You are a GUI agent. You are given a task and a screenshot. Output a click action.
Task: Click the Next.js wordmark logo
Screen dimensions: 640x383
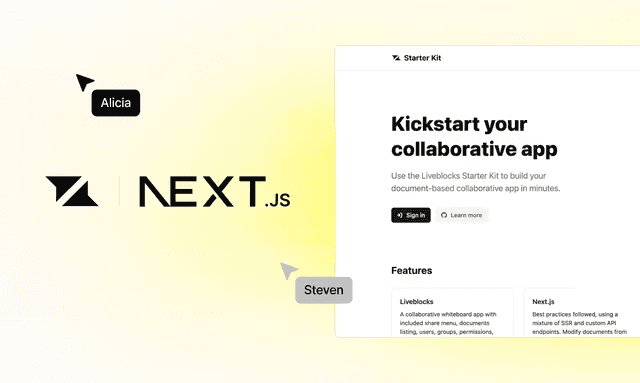215,192
